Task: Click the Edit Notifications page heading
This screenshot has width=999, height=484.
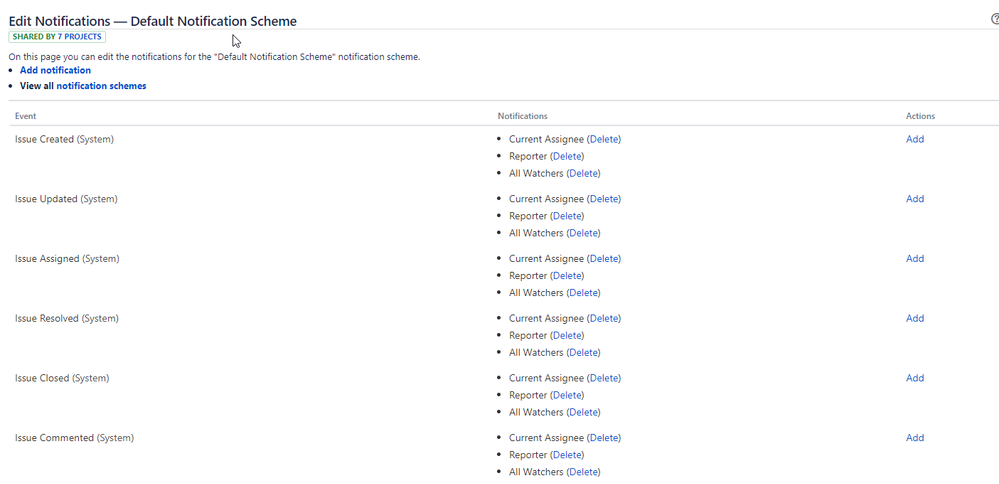Action: [153, 21]
